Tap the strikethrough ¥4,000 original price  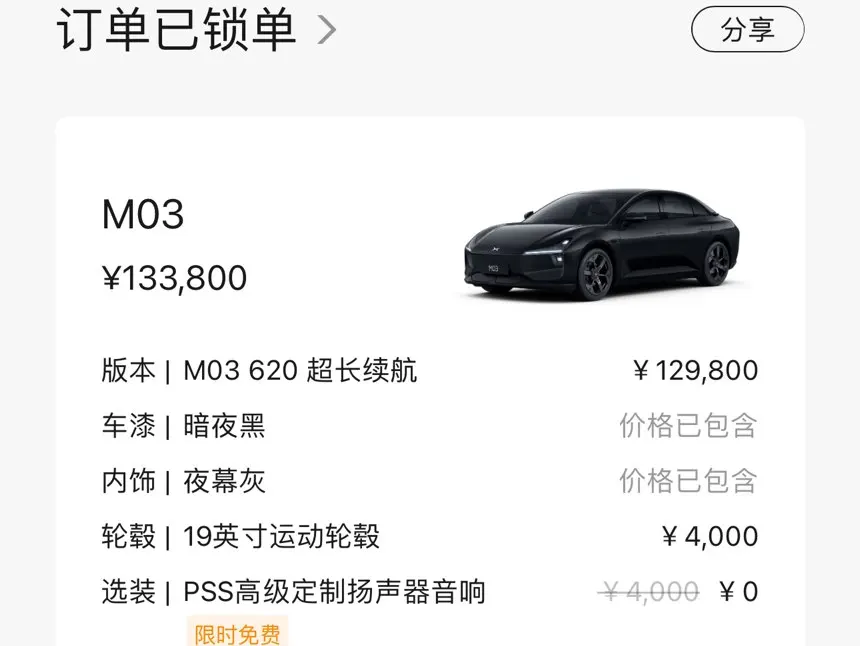click(x=648, y=592)
